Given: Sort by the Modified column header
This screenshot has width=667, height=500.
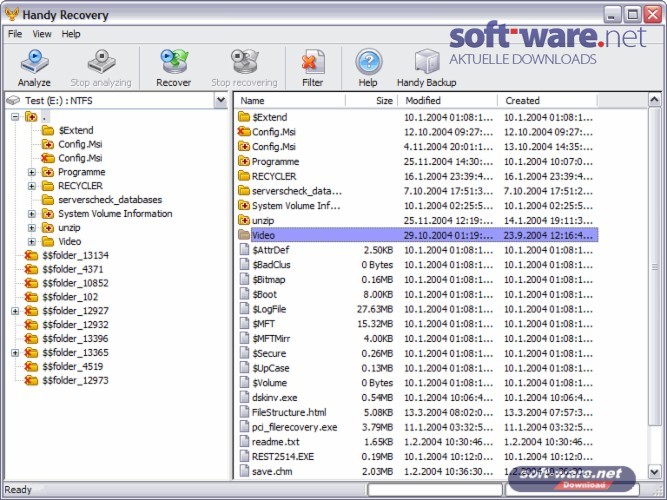Looking at the screenshot, I should coord(448,100).
